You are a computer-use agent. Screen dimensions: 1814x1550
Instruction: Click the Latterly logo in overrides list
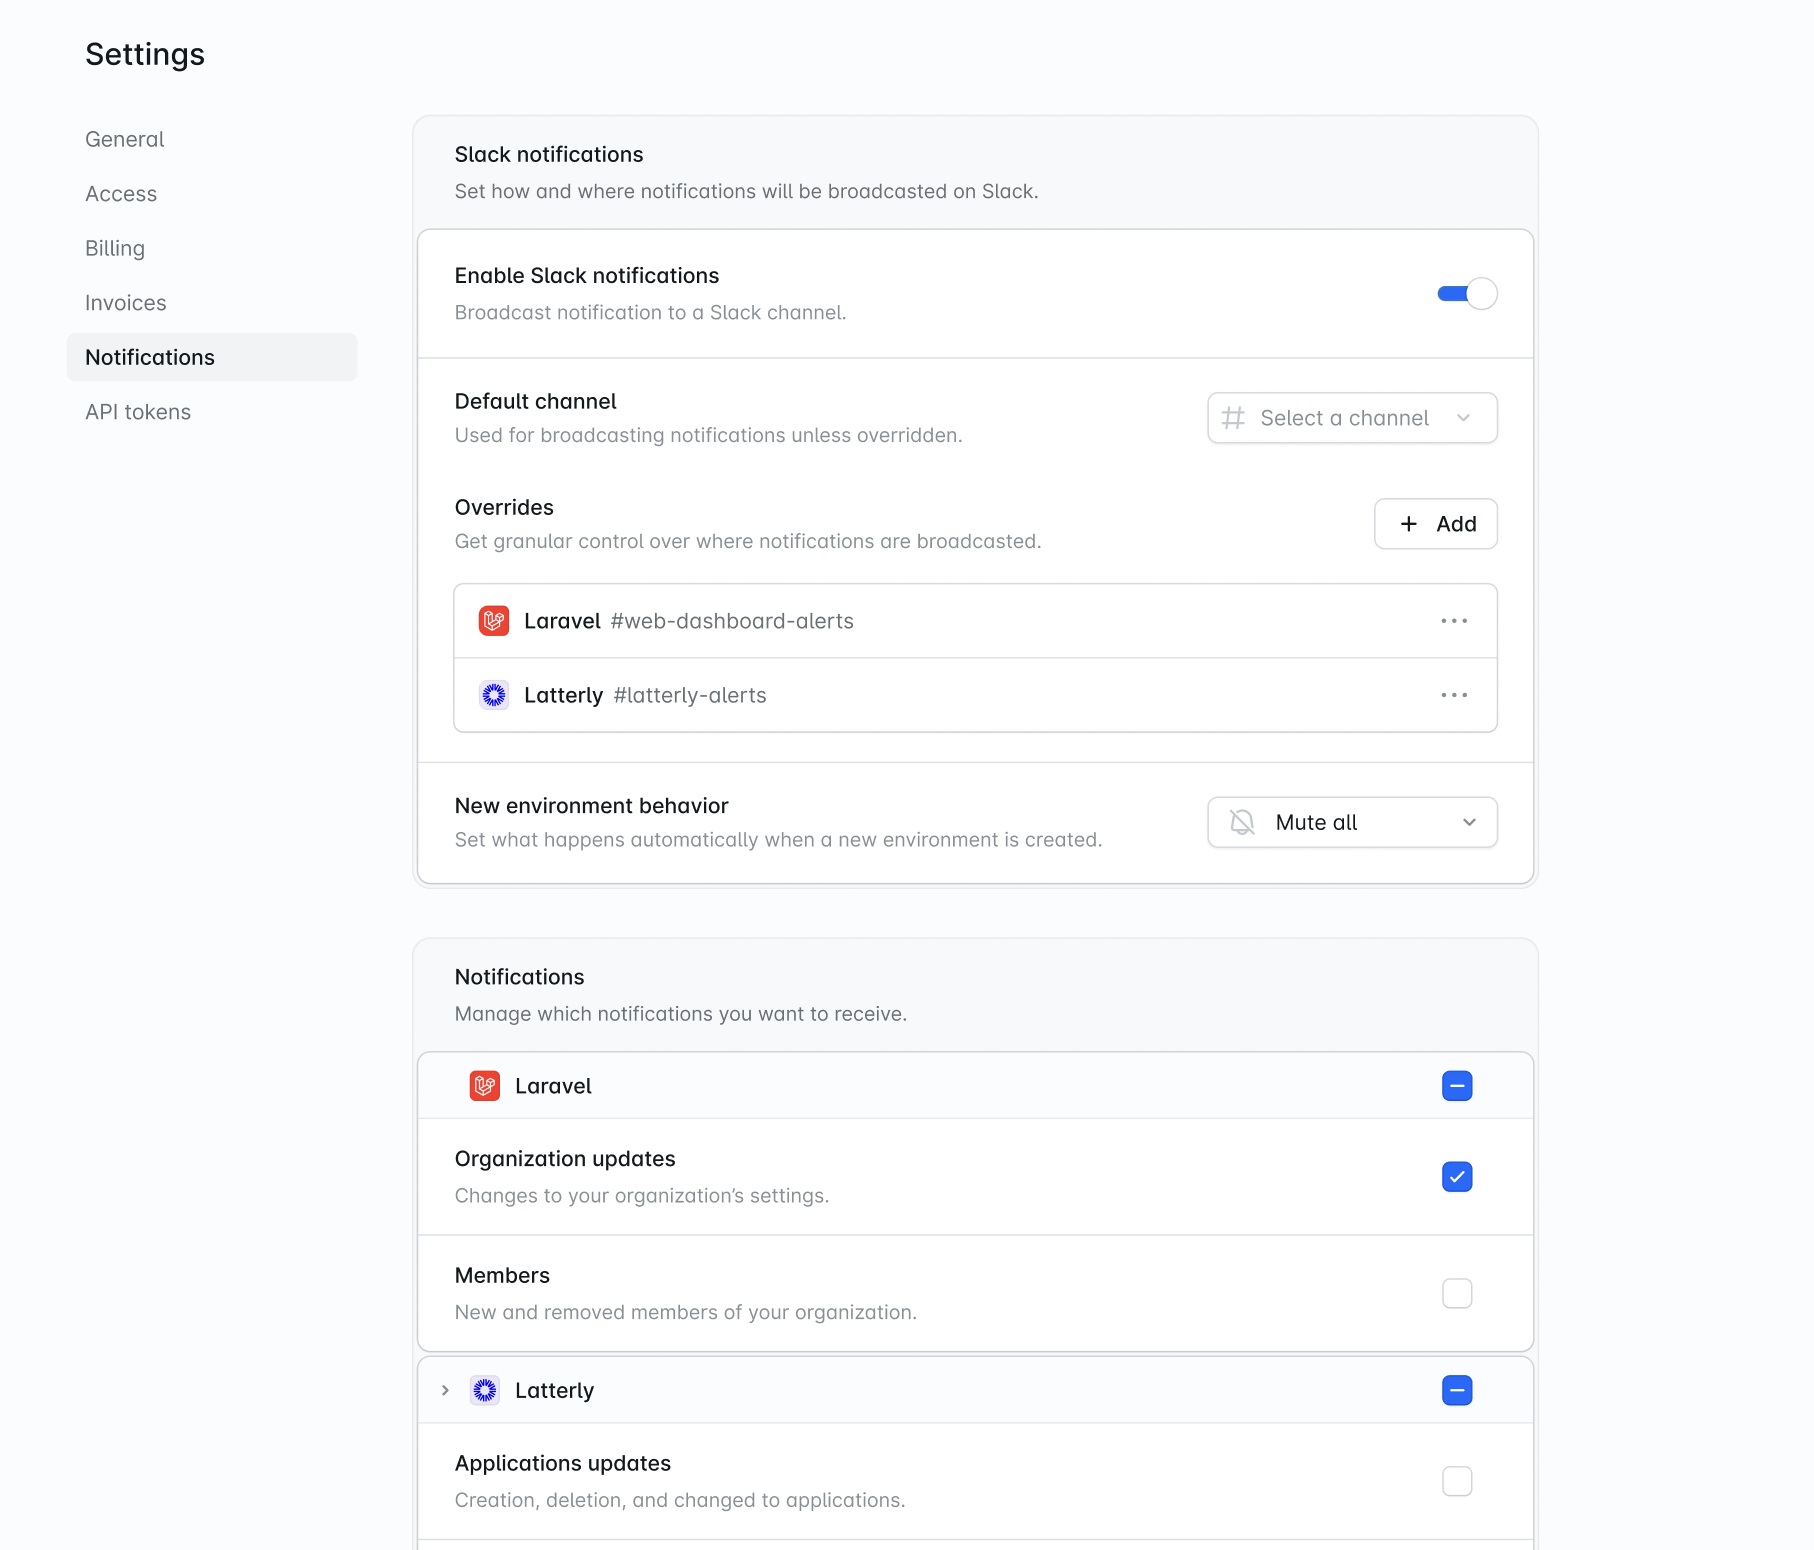pos(494,695)
